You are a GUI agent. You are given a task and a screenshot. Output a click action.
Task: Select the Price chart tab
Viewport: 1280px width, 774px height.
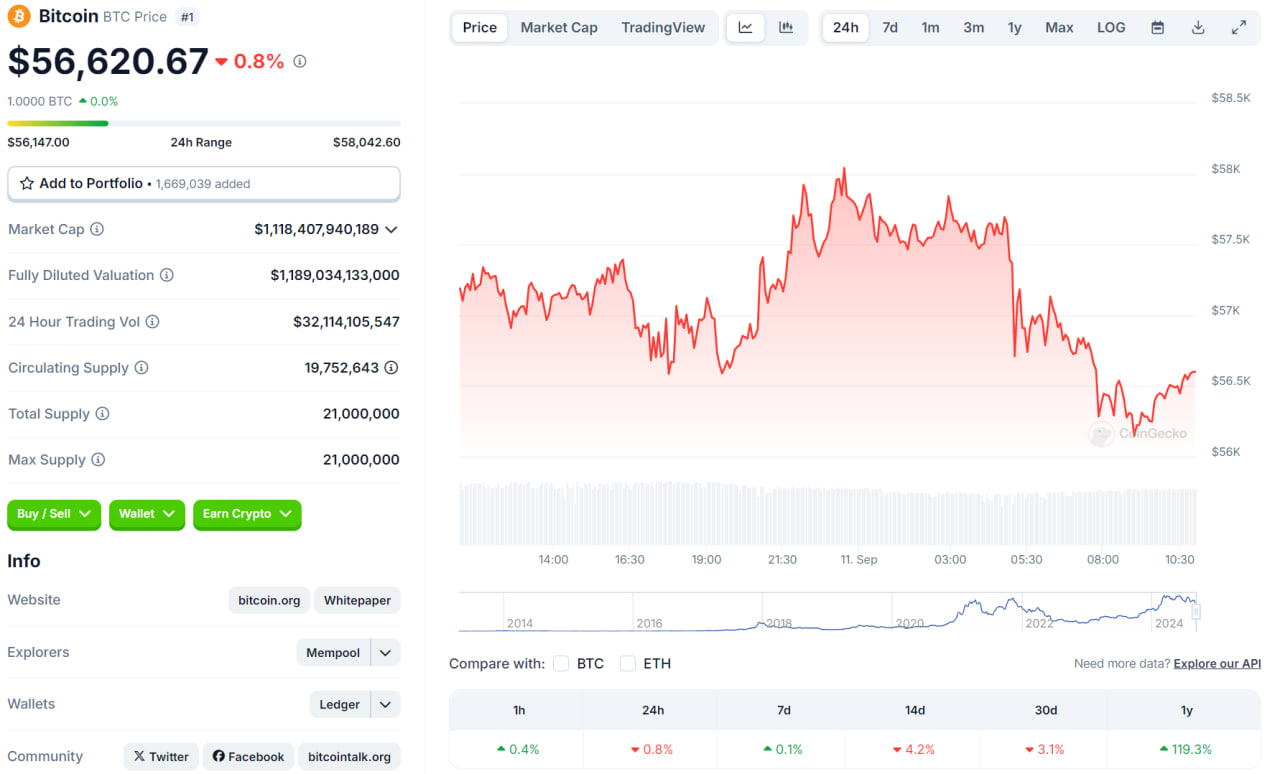(480, 28)
